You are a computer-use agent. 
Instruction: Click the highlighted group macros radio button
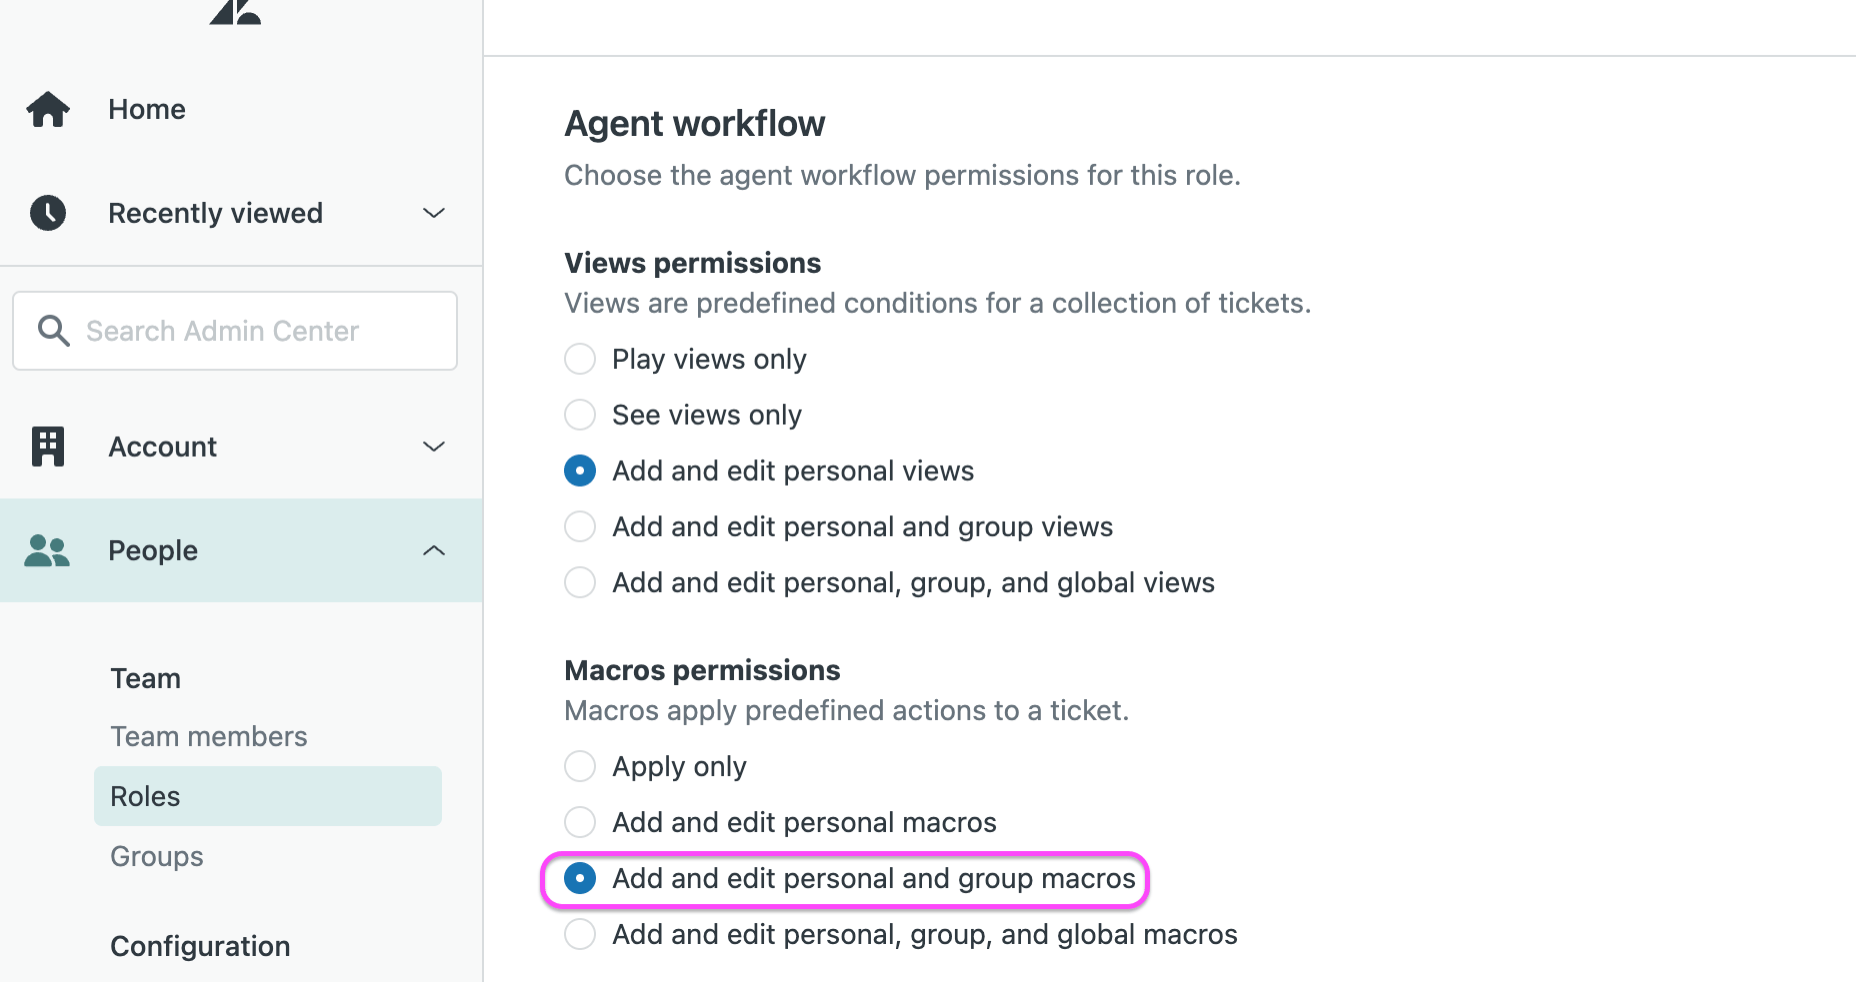pyautogui.click(x=580, y=878)
